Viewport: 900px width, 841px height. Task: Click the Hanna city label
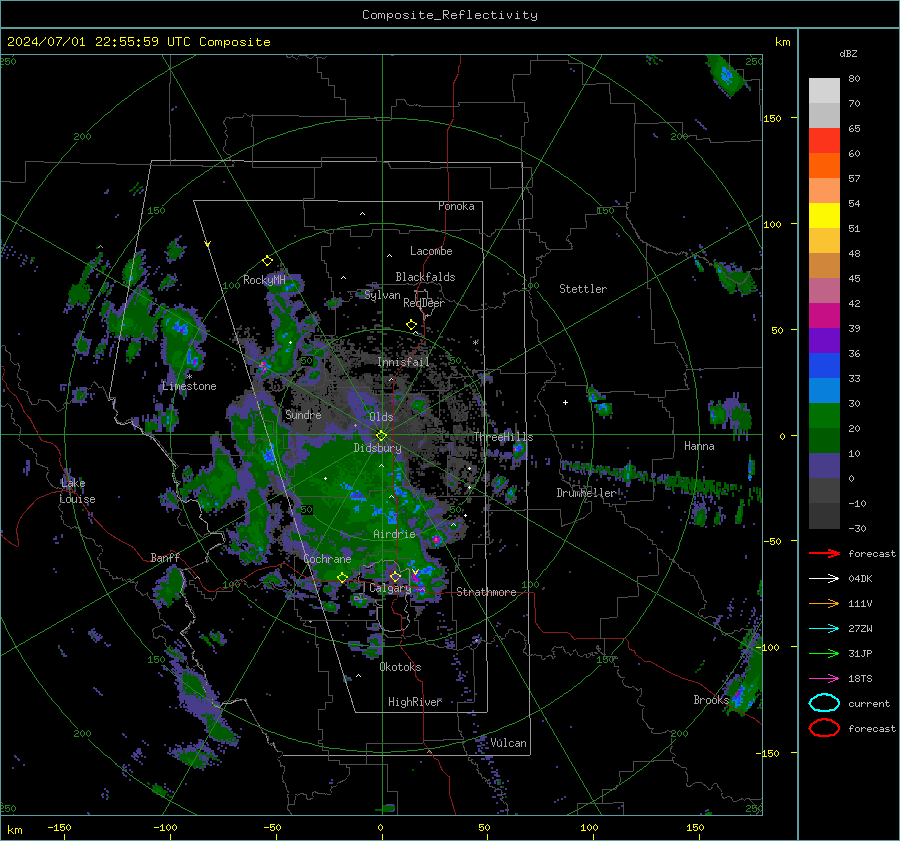click(699, 446)
